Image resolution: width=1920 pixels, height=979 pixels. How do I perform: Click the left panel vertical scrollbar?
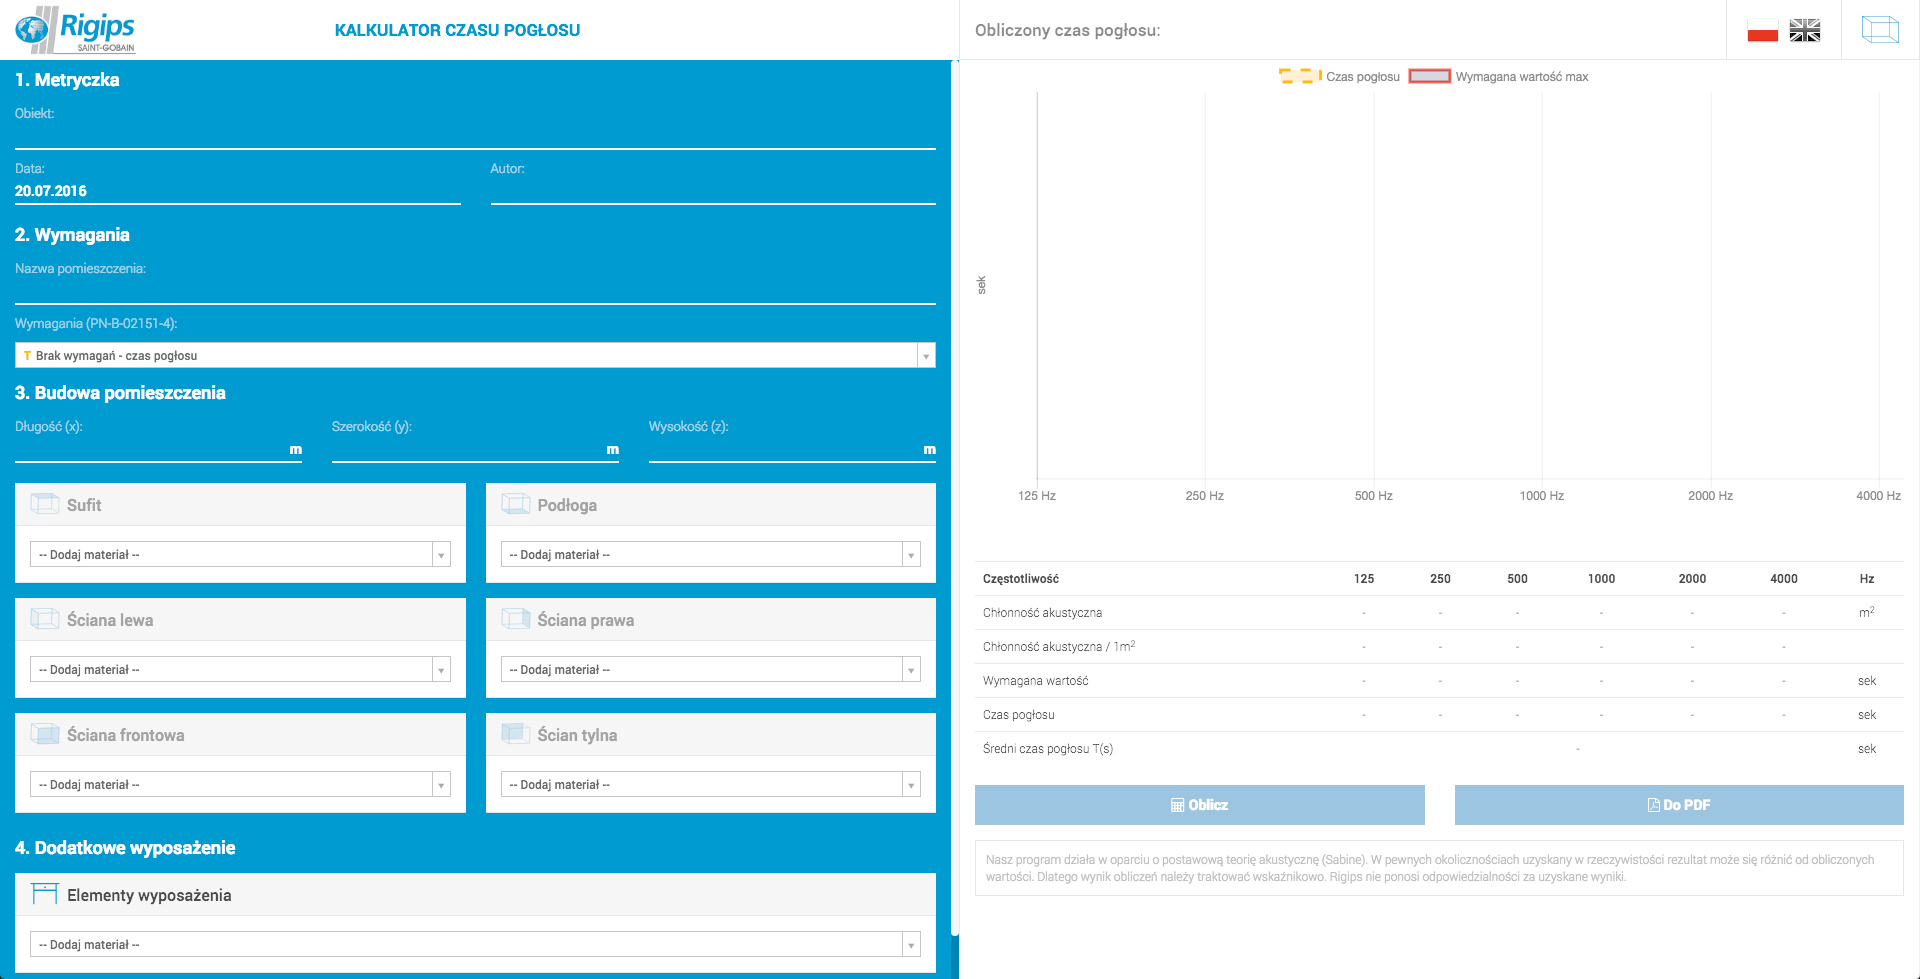(955, 500)
